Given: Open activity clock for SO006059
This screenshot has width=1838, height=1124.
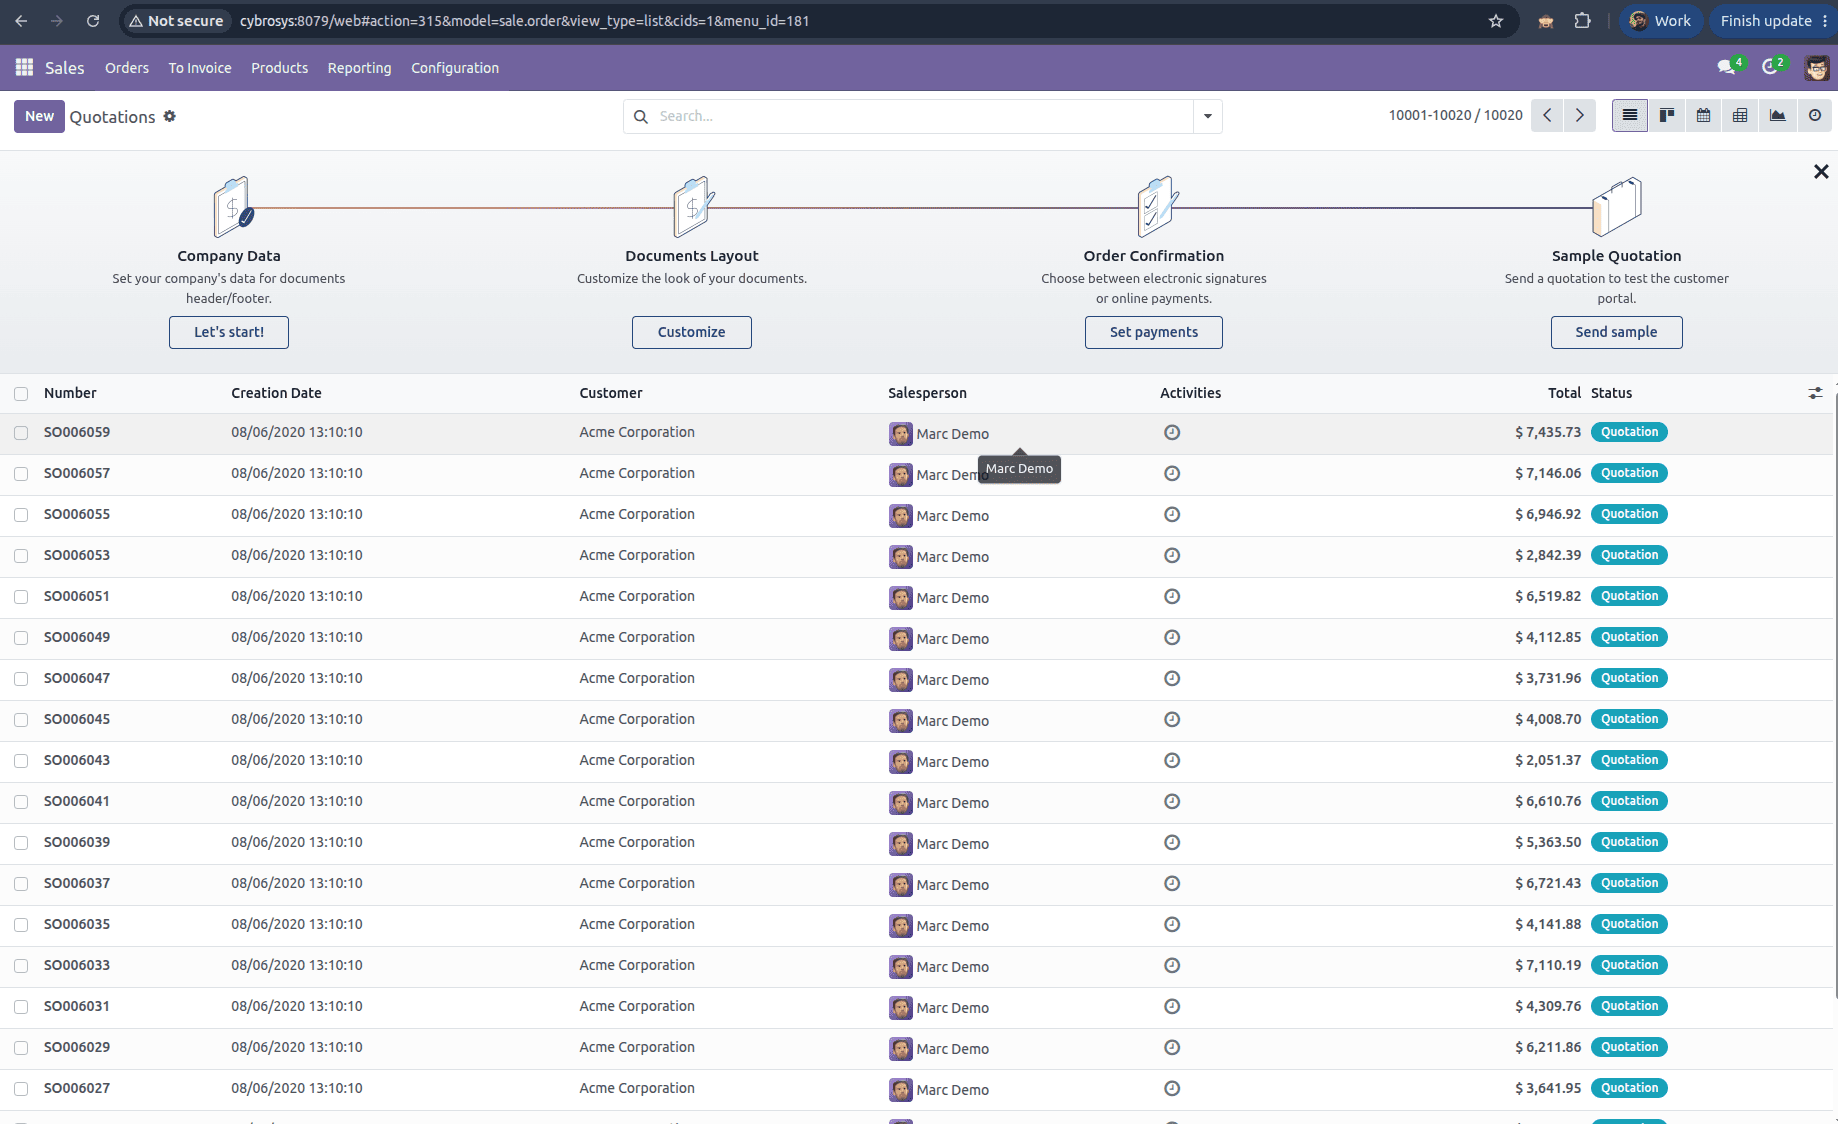Looking at the screenshot, I should (x=1172, y=433).
